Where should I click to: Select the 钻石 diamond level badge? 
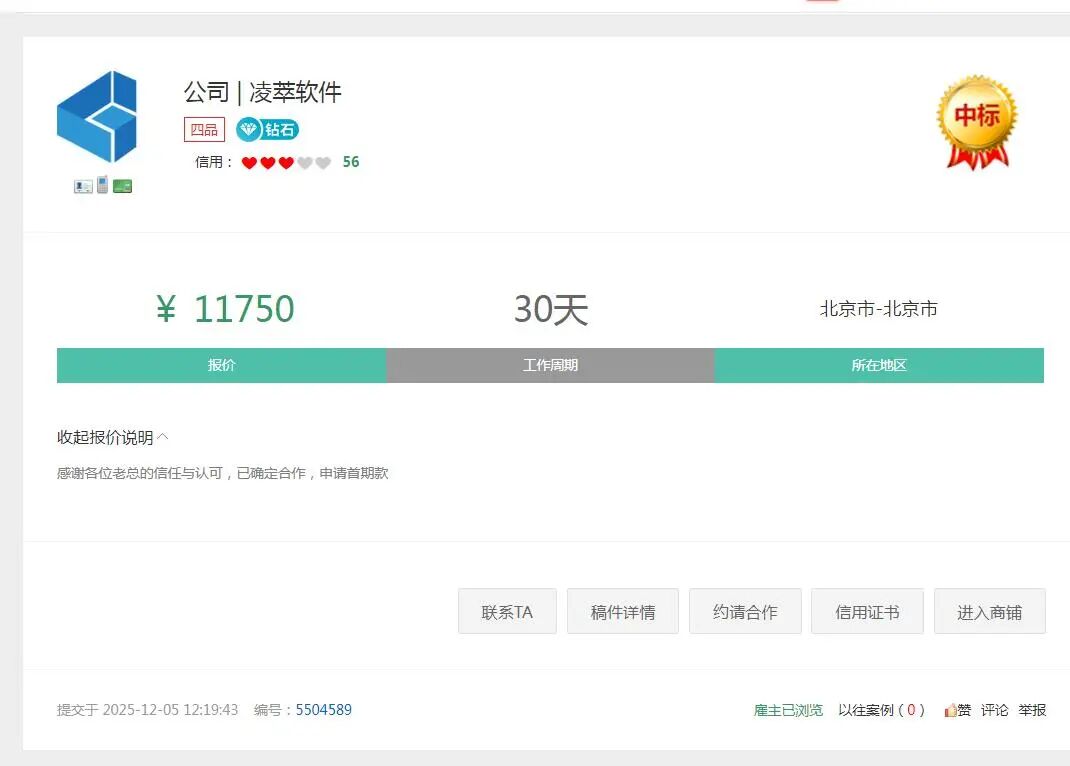(267, 129)
